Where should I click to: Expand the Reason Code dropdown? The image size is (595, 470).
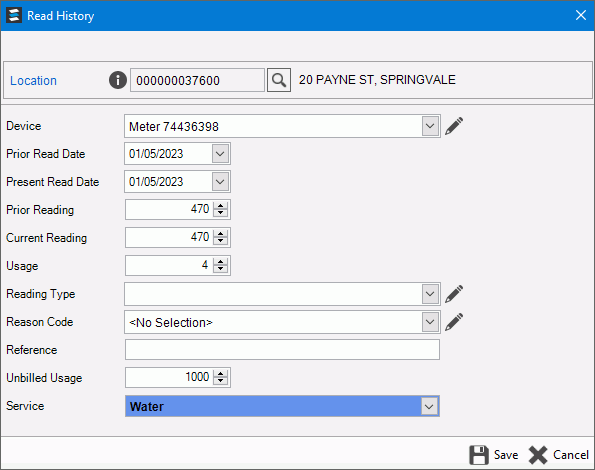pos(430,322)
